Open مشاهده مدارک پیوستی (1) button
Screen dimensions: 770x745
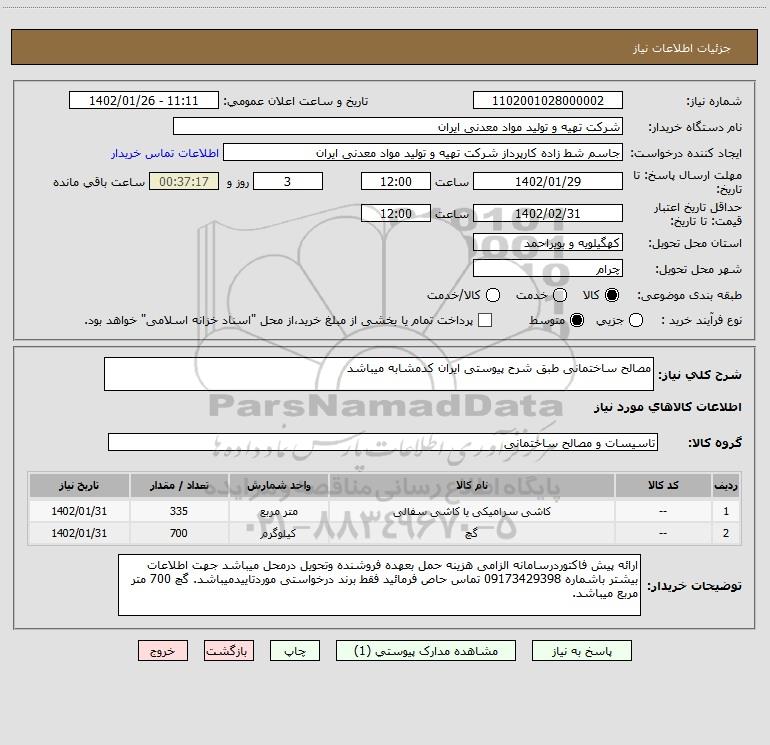point(426,651)
